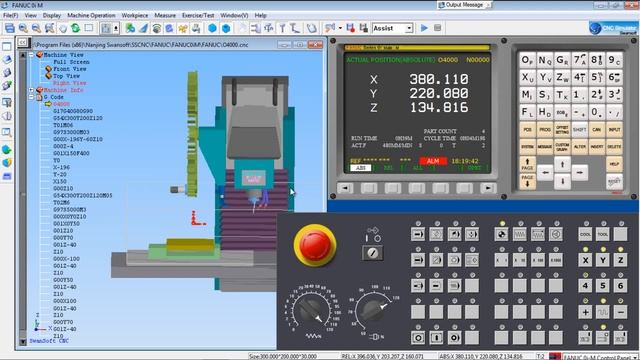Click the JOG mode wave button

520,234
